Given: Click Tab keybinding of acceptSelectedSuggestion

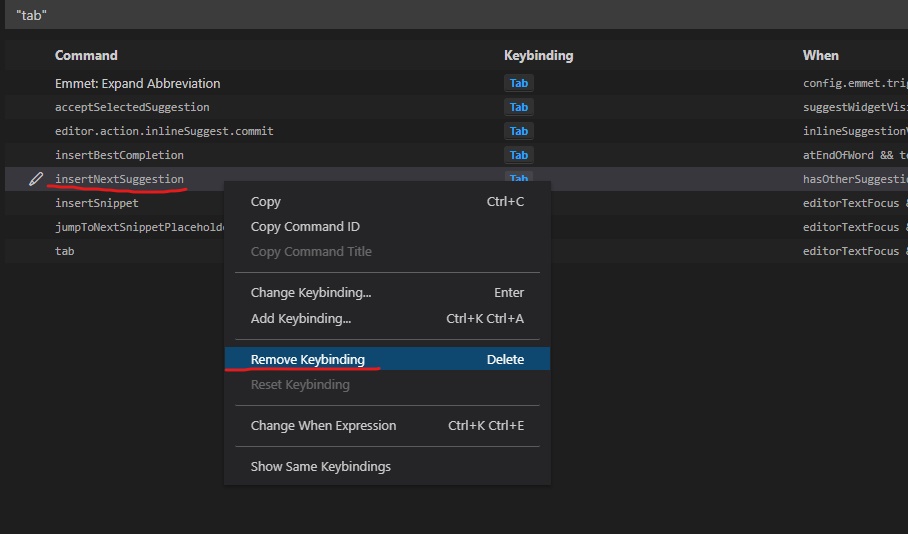Looking at the screenshot, I should tap(519, 107).
